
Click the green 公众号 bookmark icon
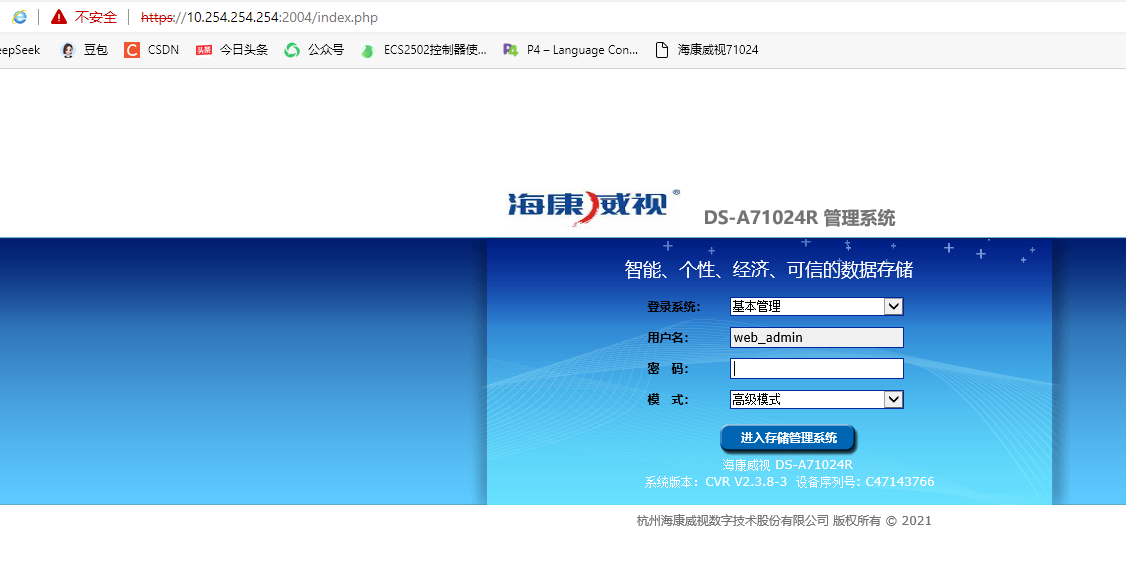(x=292, y=50)
